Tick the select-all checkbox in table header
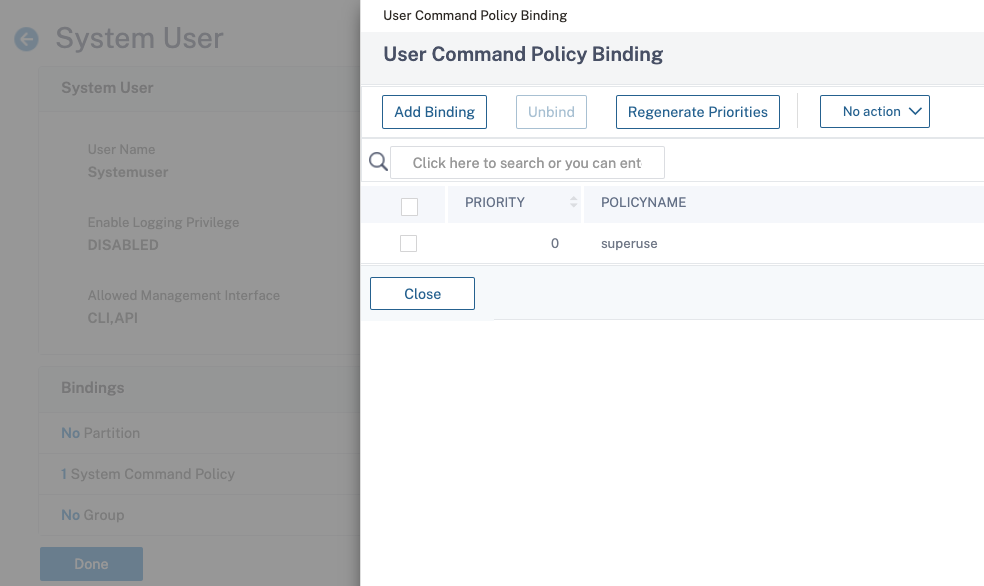Screen dimensions: 984x586 click(409, 206)
